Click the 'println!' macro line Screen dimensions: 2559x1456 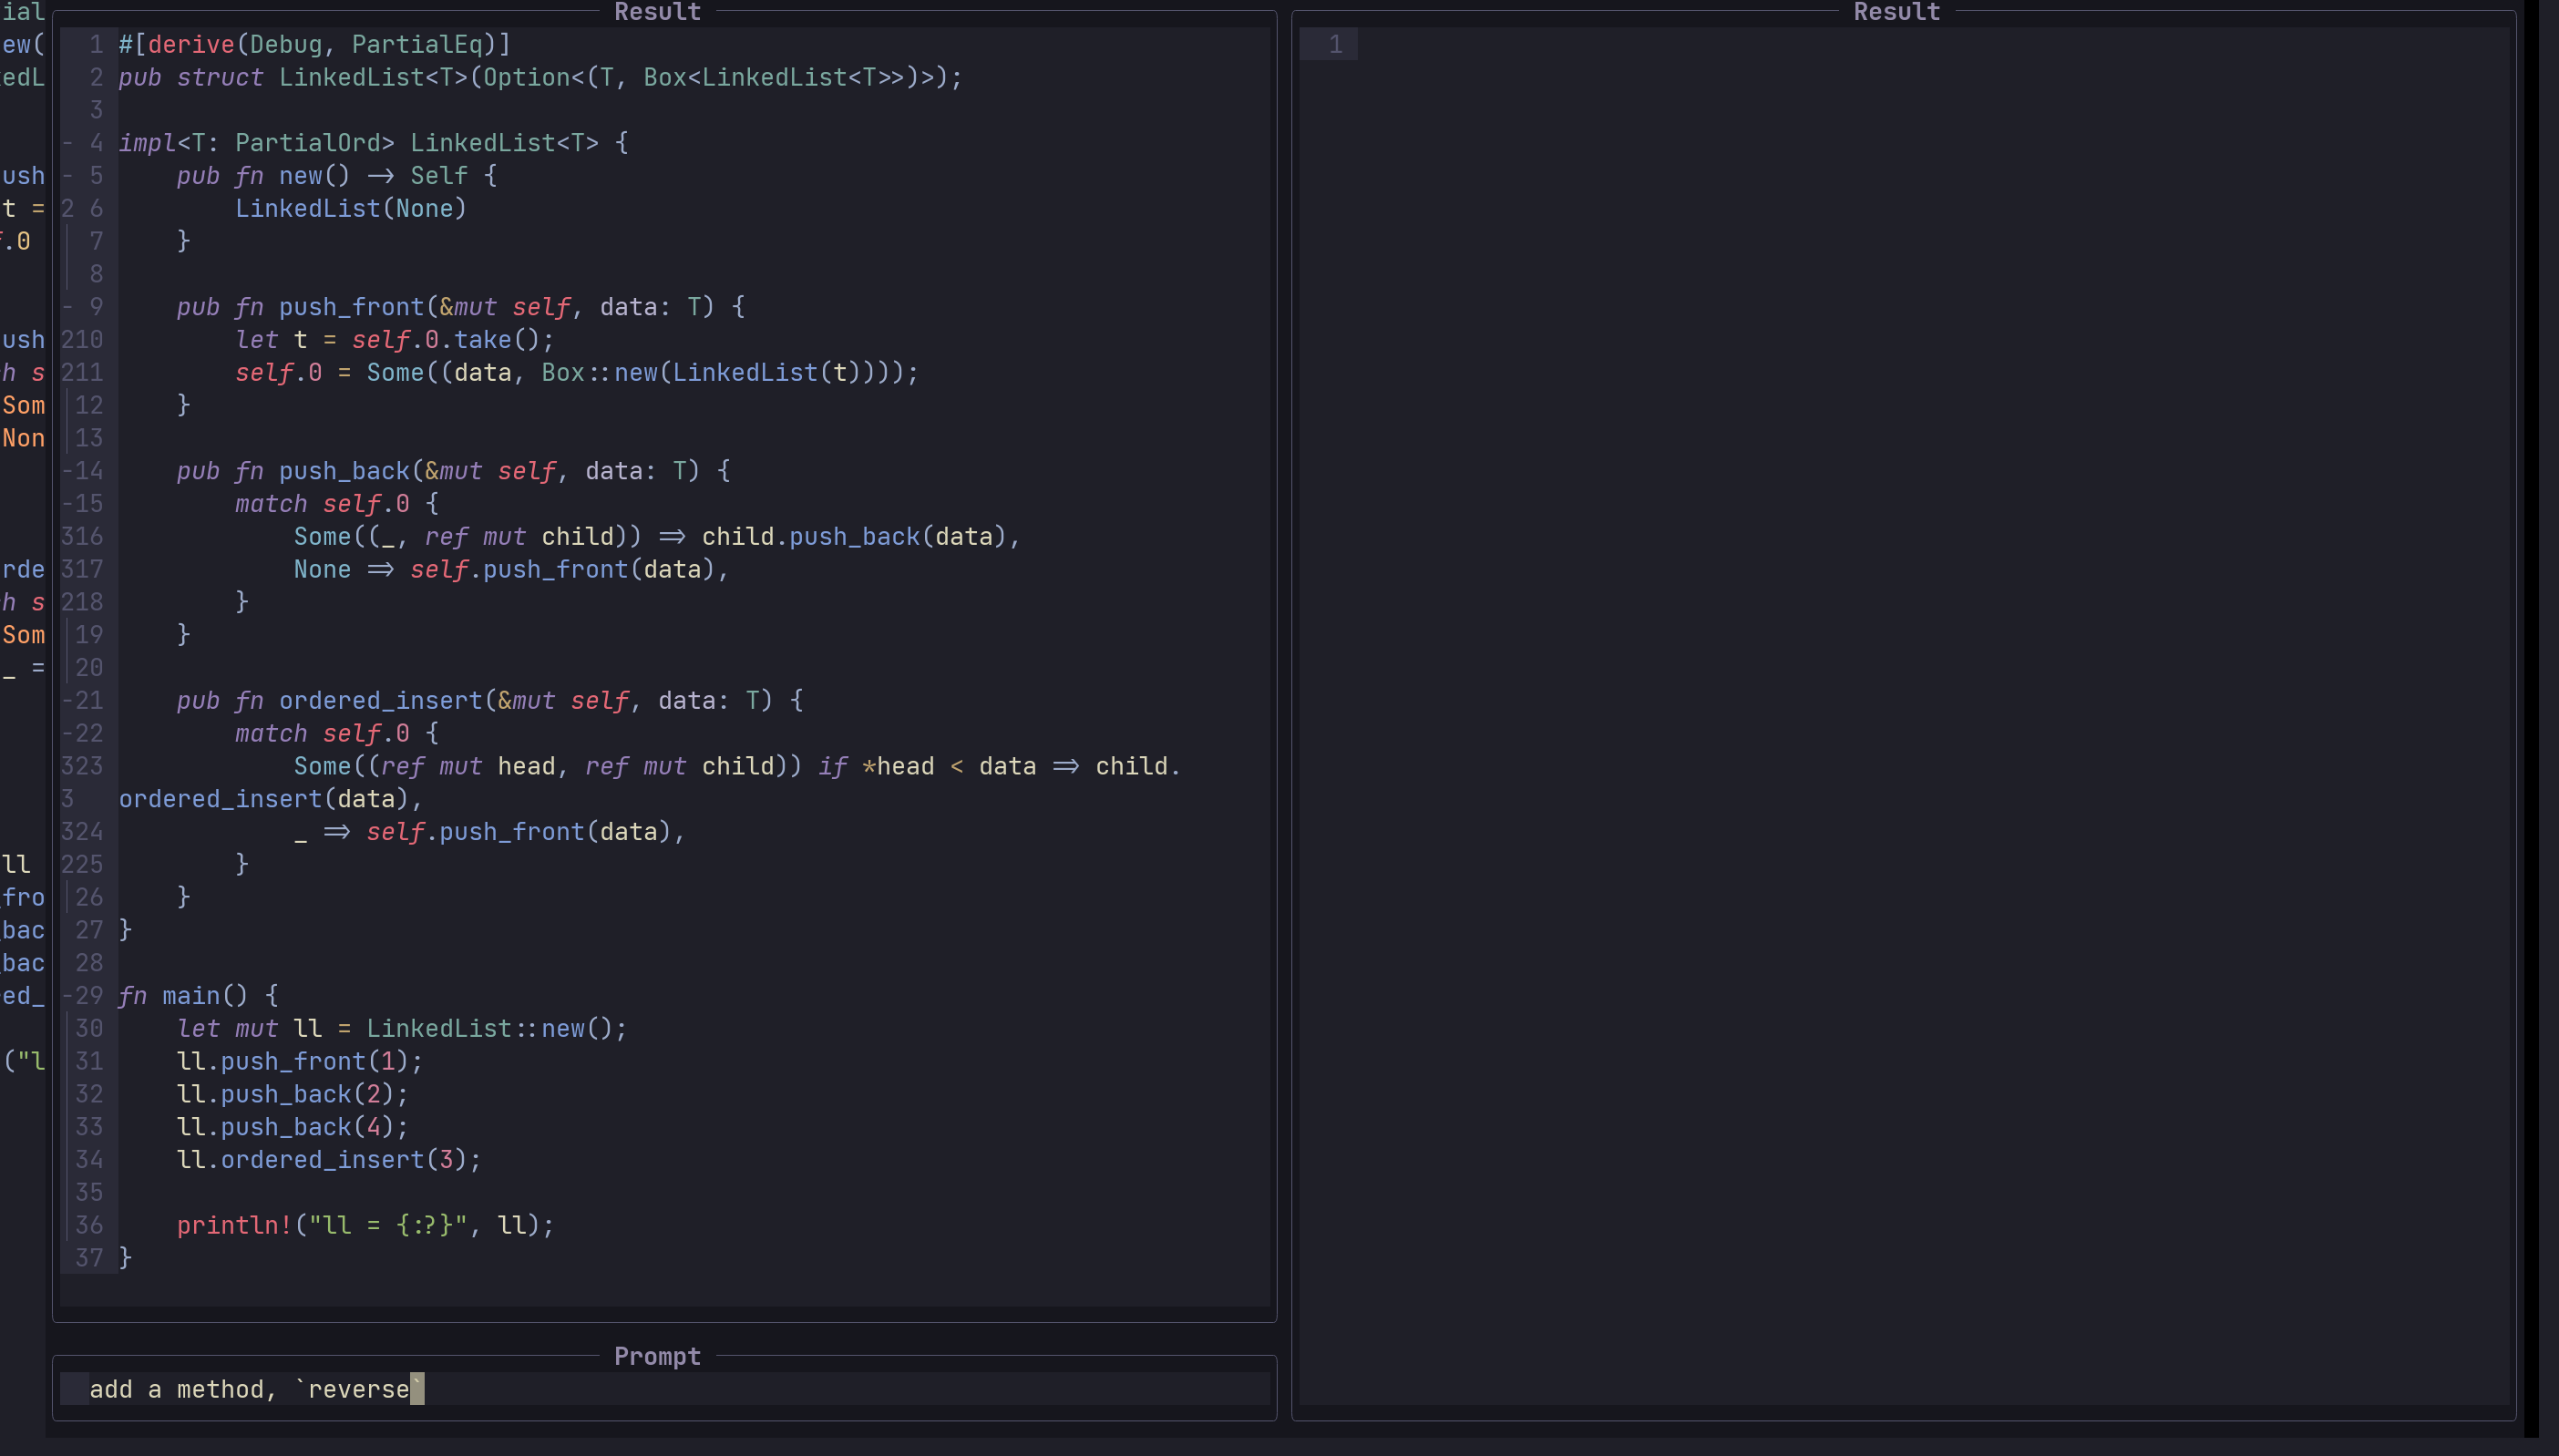[x=365, y=1226]
